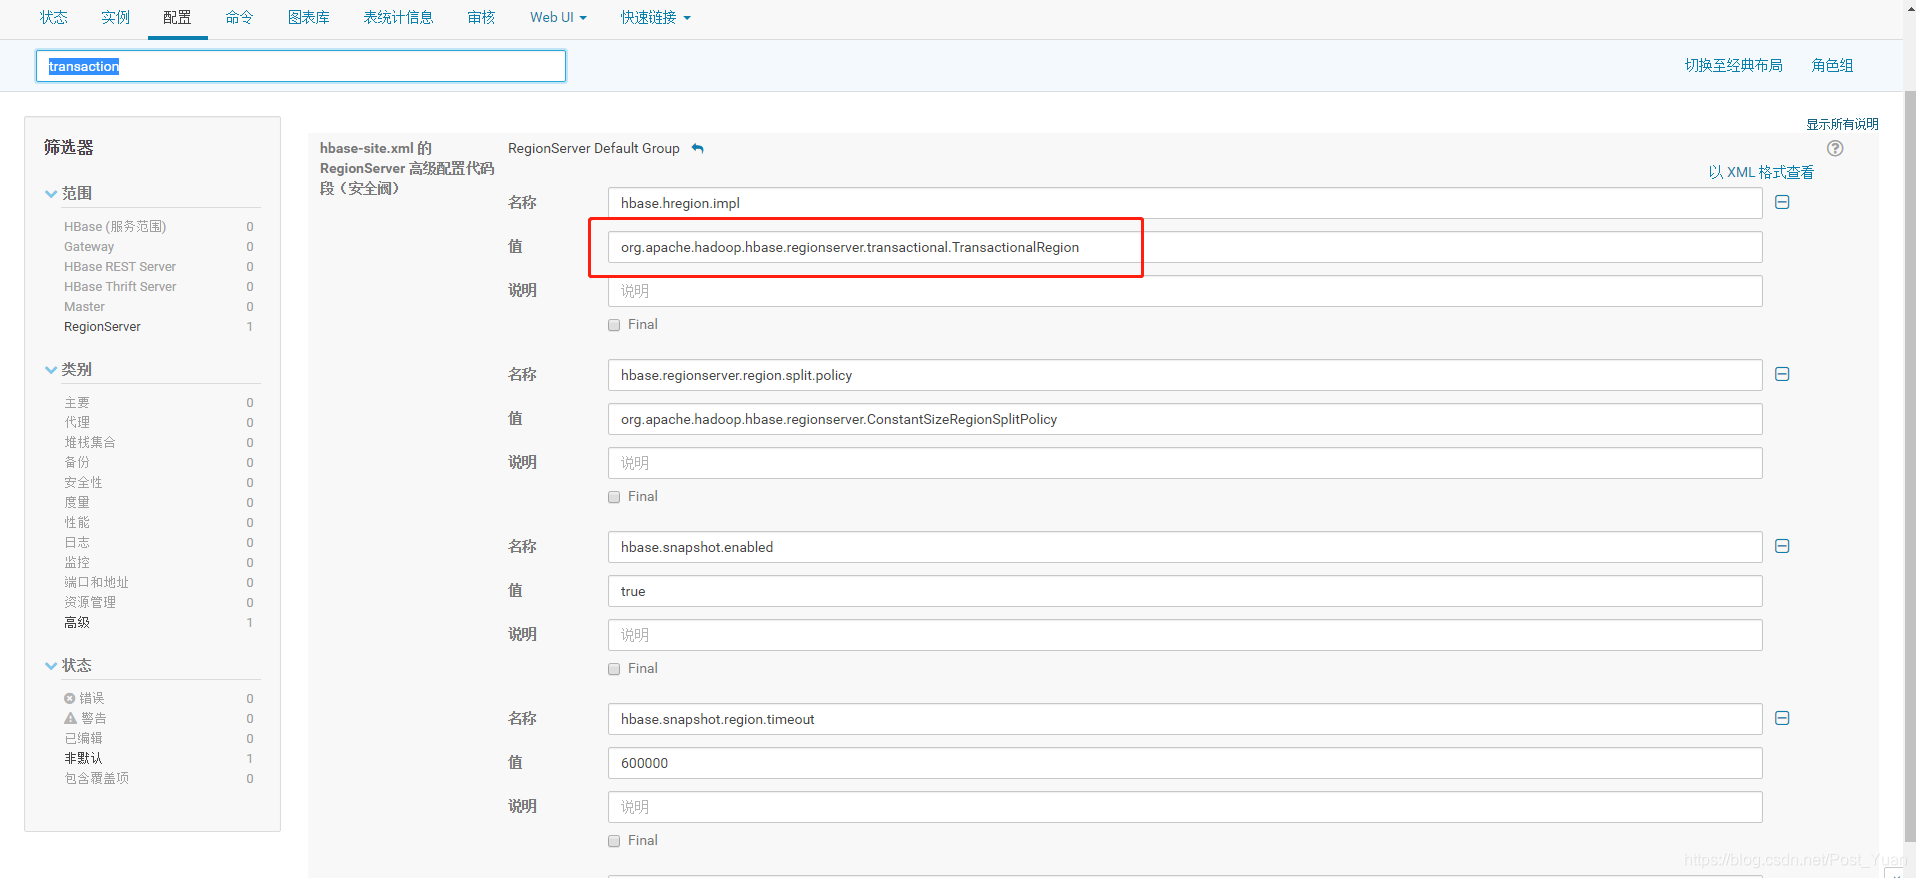Filter by 端口和地址 category
Screen dimensions: 1916x878
pyautogui.click(x=96, y=583)
